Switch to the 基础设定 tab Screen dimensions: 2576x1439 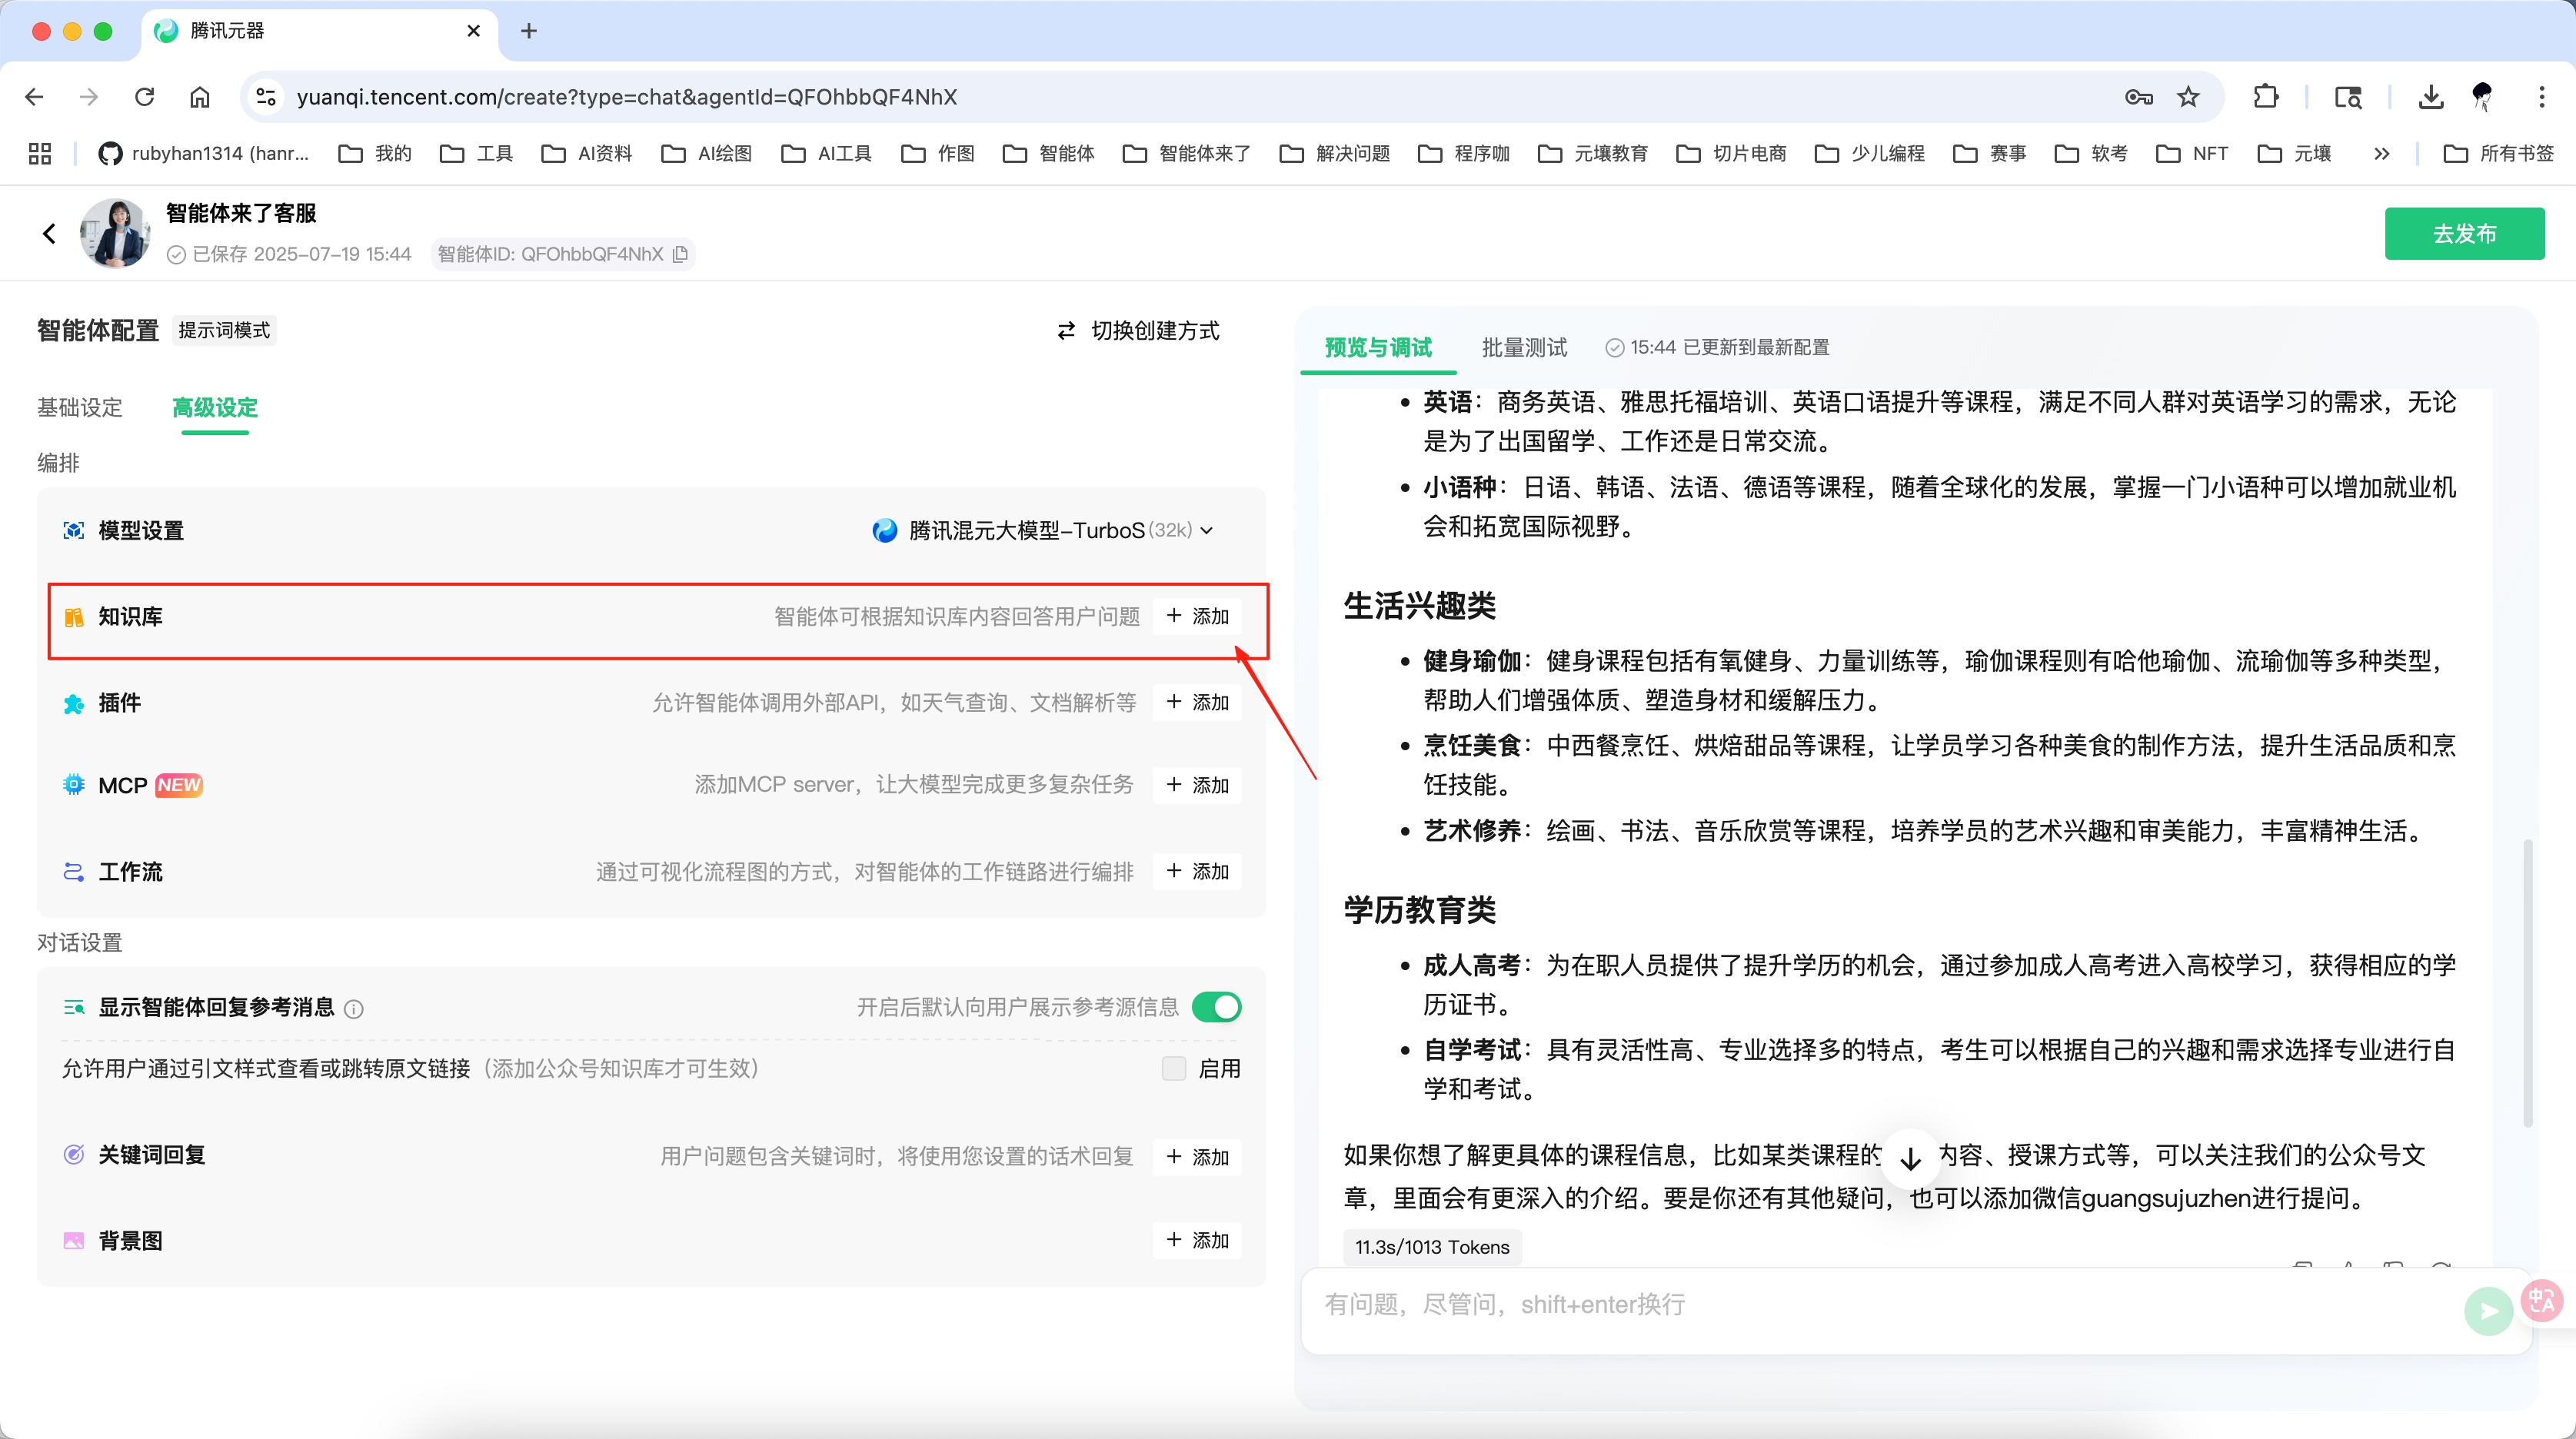point(79,407)
